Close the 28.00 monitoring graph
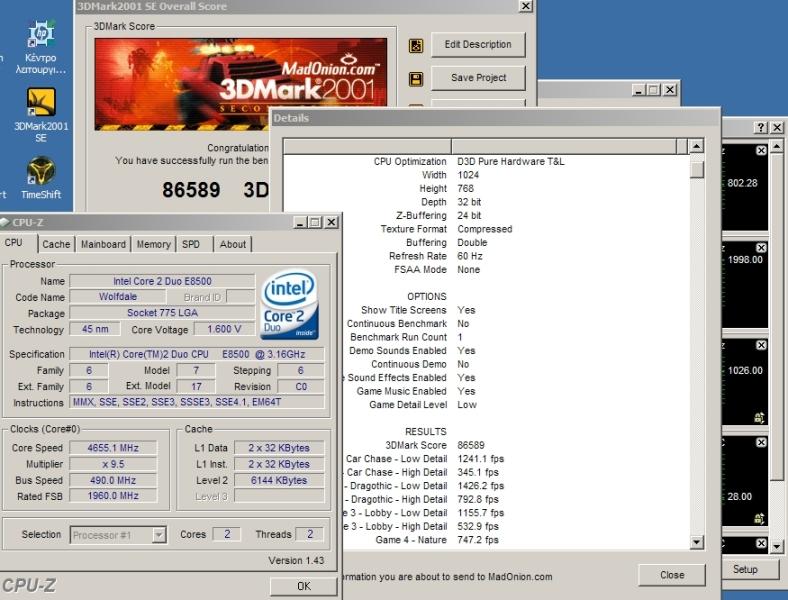This screenshot has height=600, width=788. [761, 442]
